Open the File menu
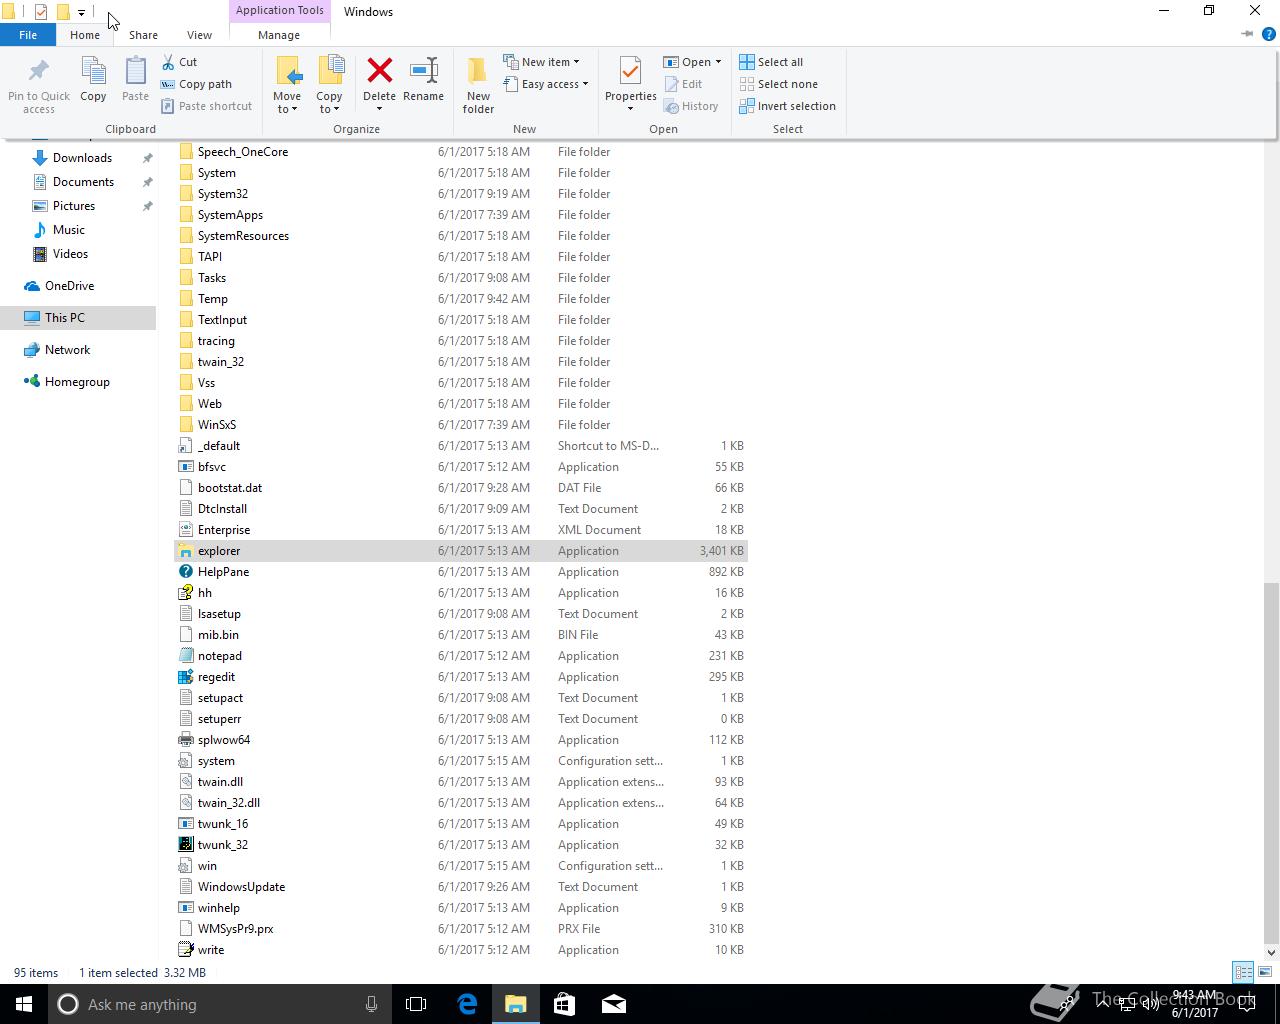The width and height of the screenshot is (1280, 1024). point(28,35)
